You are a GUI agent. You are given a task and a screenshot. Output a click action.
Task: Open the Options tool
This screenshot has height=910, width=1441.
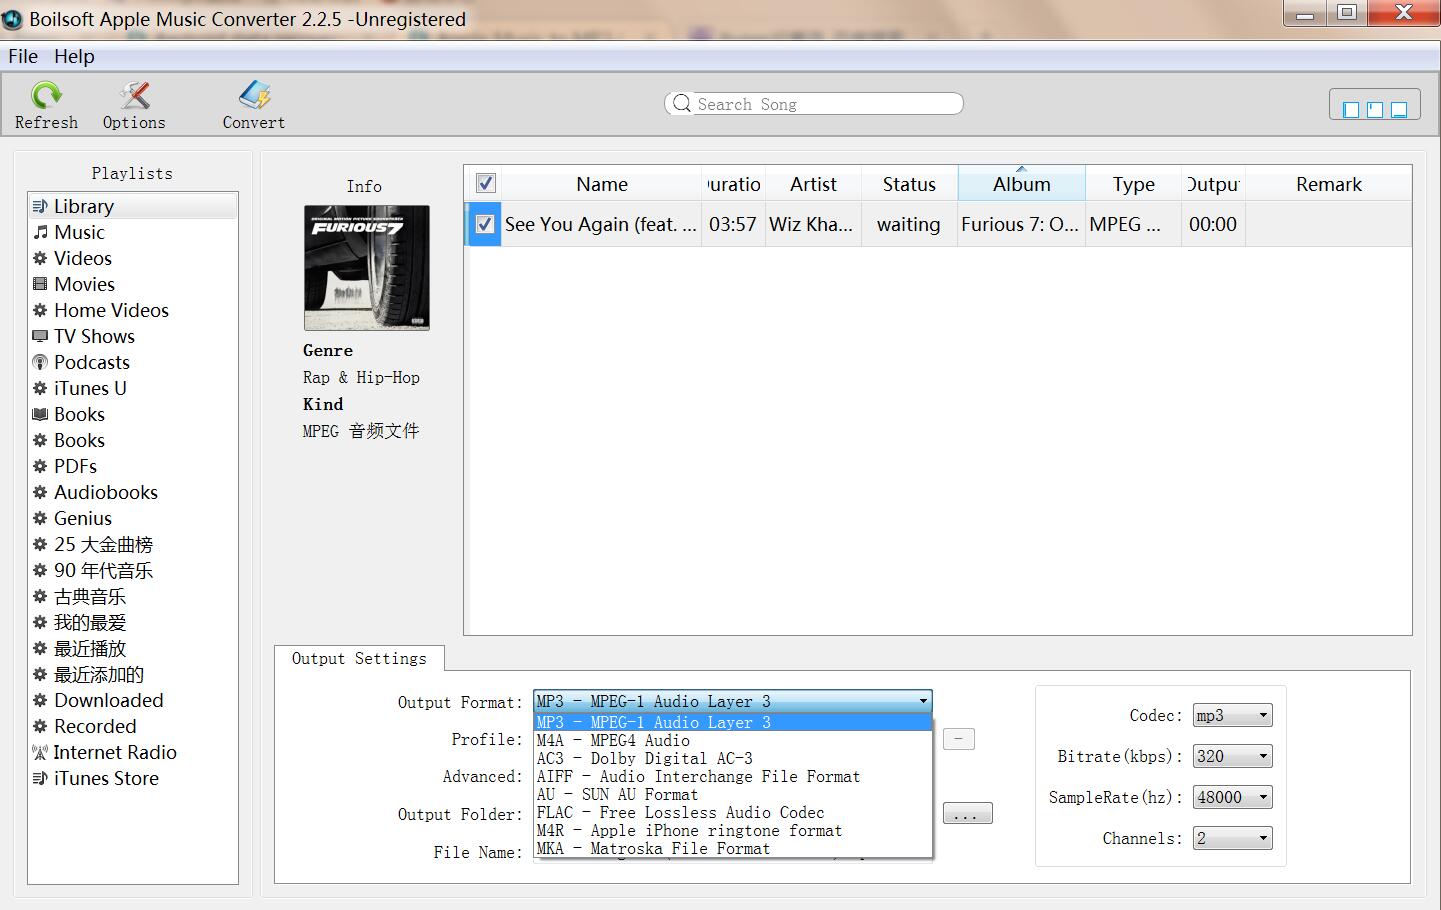(x=133, y=104)
